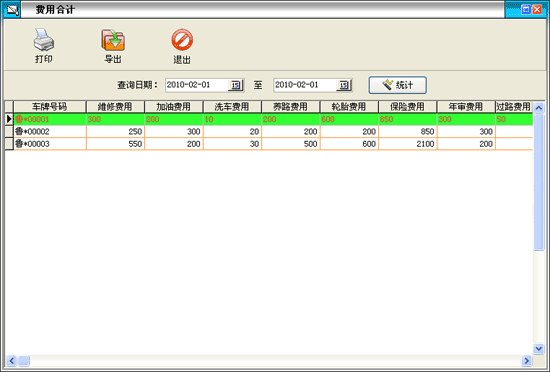550x372 pixels.
Task: Click the 保险费用 column header
Action: 408,107
